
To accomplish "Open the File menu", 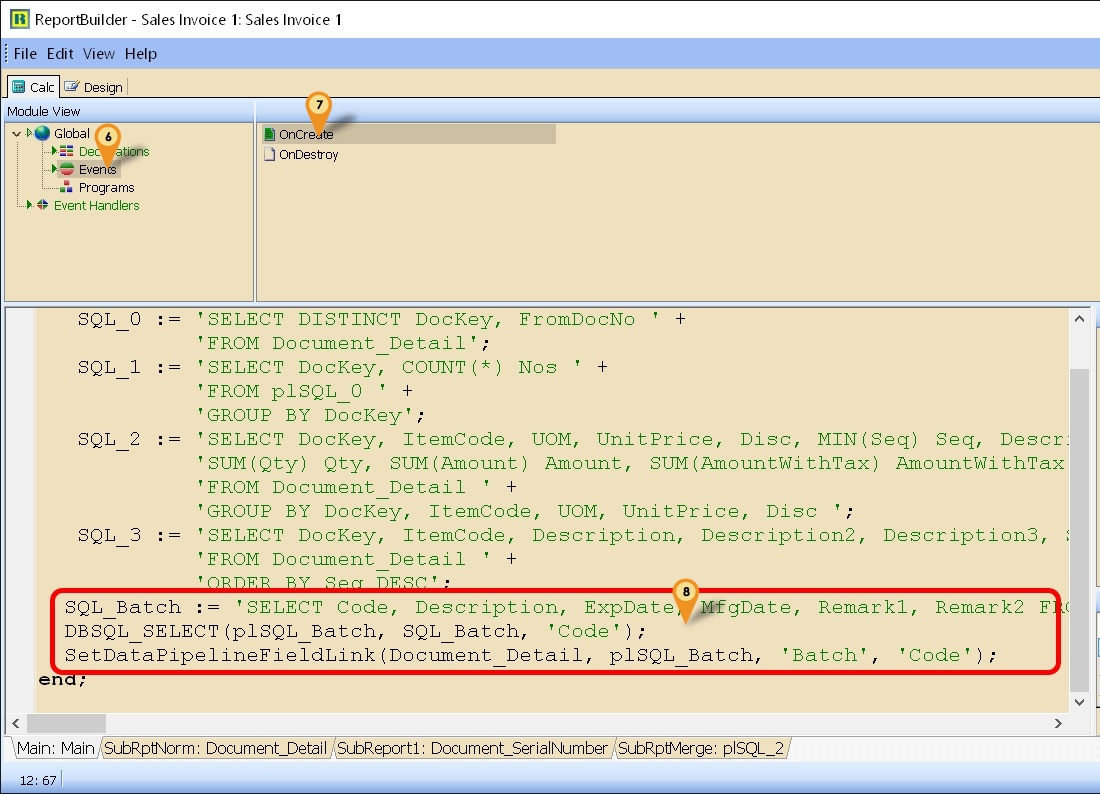I will pos(24,54).
